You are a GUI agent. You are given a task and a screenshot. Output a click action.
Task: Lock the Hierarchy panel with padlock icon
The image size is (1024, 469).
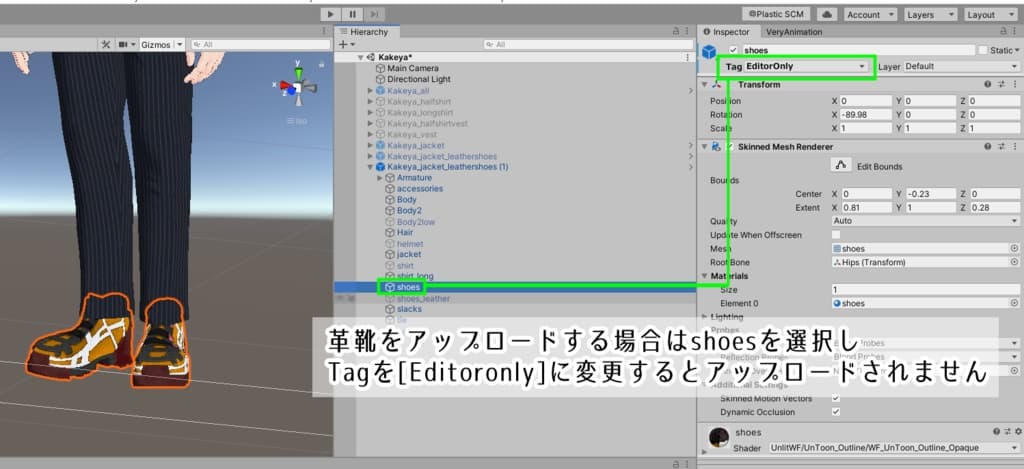pos(676,31)
